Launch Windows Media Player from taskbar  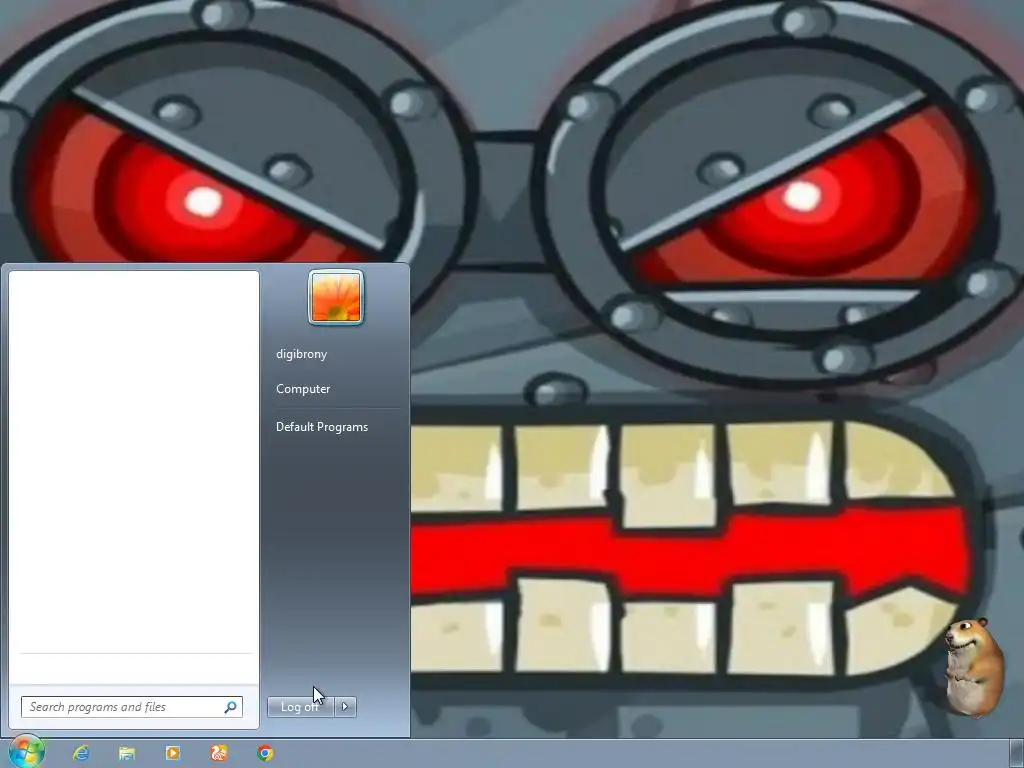[x=172, y=753]
